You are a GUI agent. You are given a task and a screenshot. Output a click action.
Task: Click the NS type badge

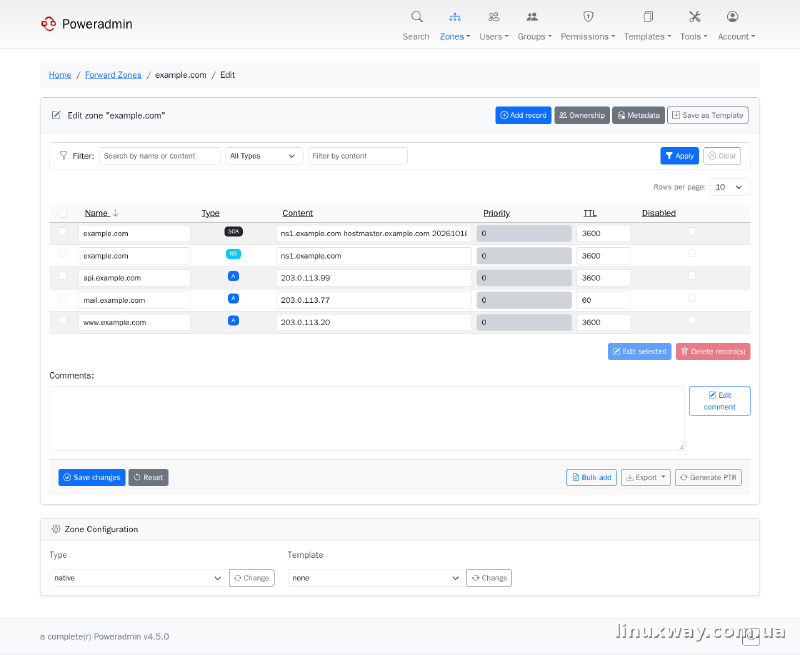click(233, 254)
